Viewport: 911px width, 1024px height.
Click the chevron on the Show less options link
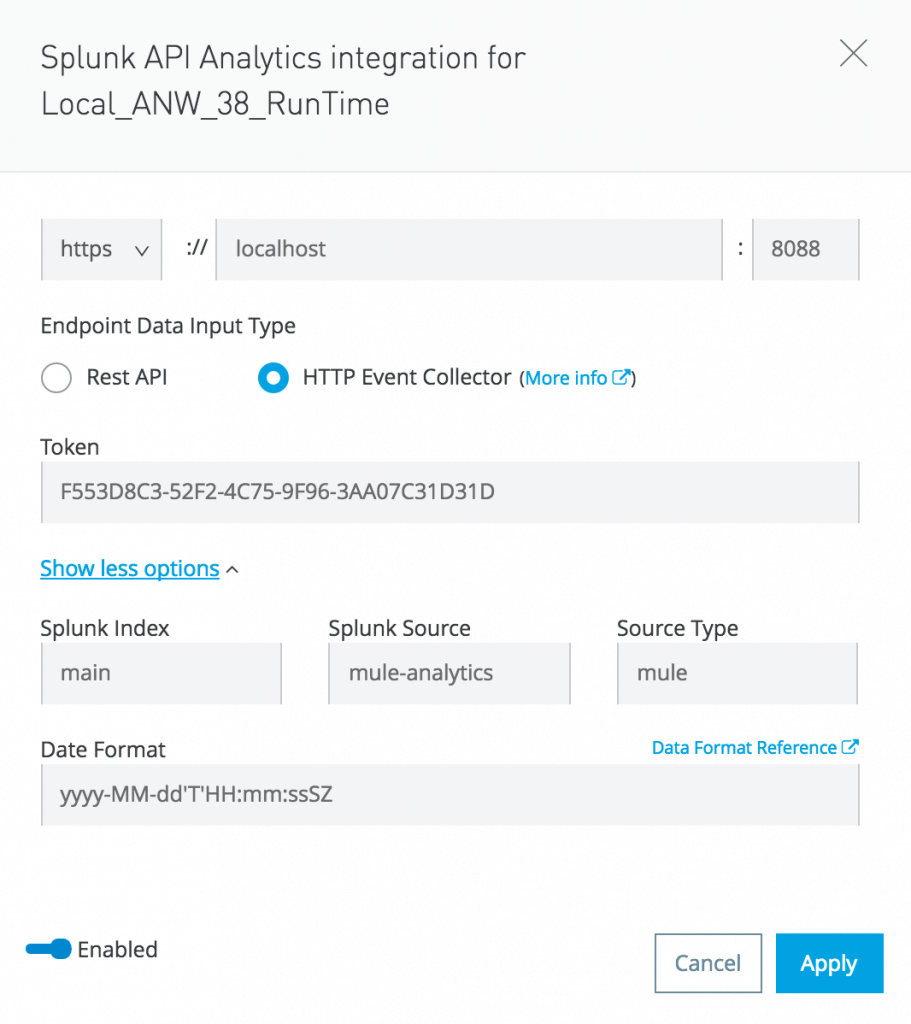click(232, 568)
